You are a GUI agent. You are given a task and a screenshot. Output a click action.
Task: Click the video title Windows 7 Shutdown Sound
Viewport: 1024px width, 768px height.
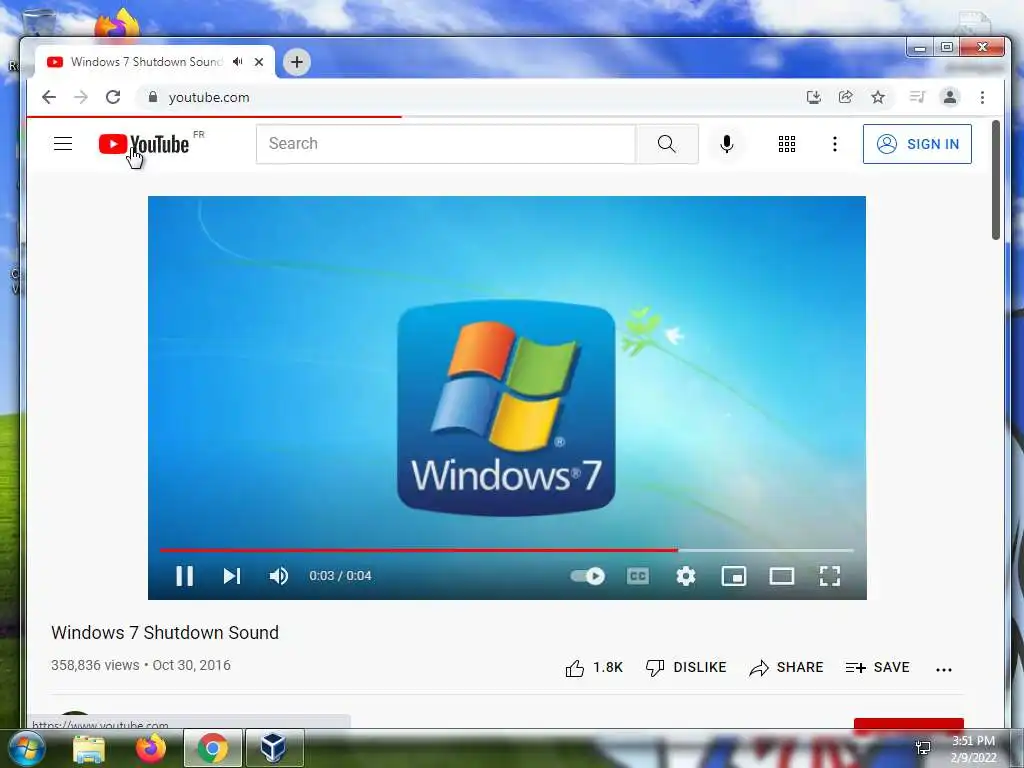[165, 632]
